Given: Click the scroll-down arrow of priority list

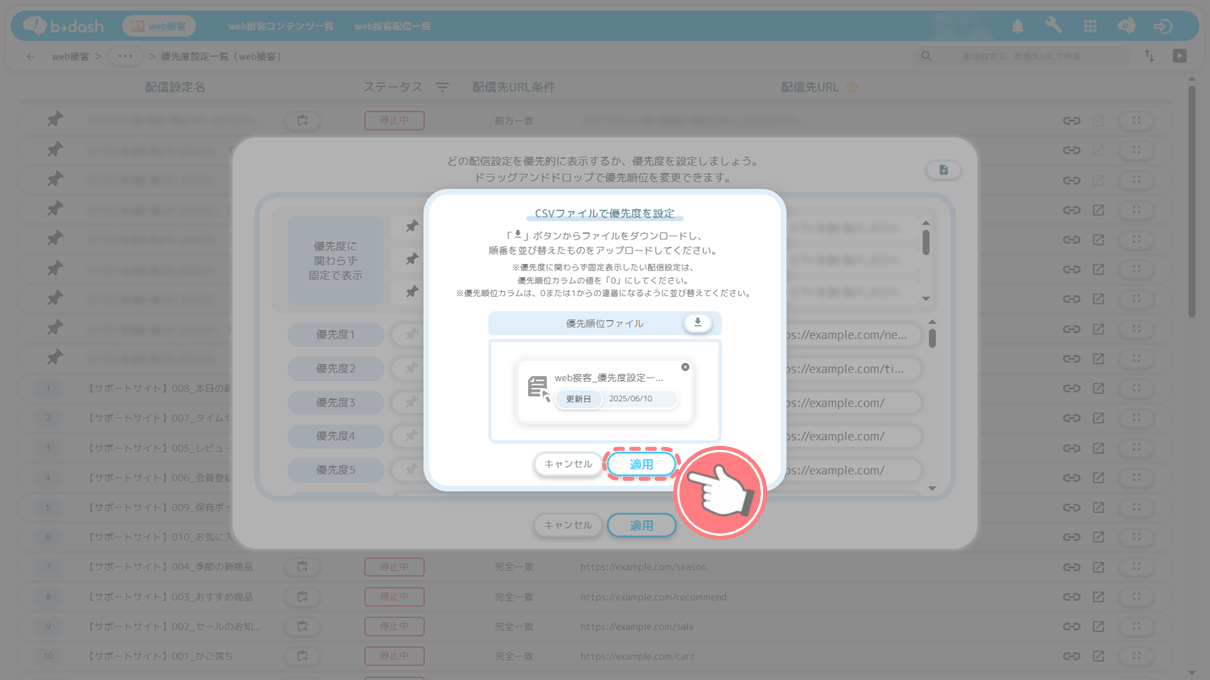Looking at the screenshot, I should 932,488.
